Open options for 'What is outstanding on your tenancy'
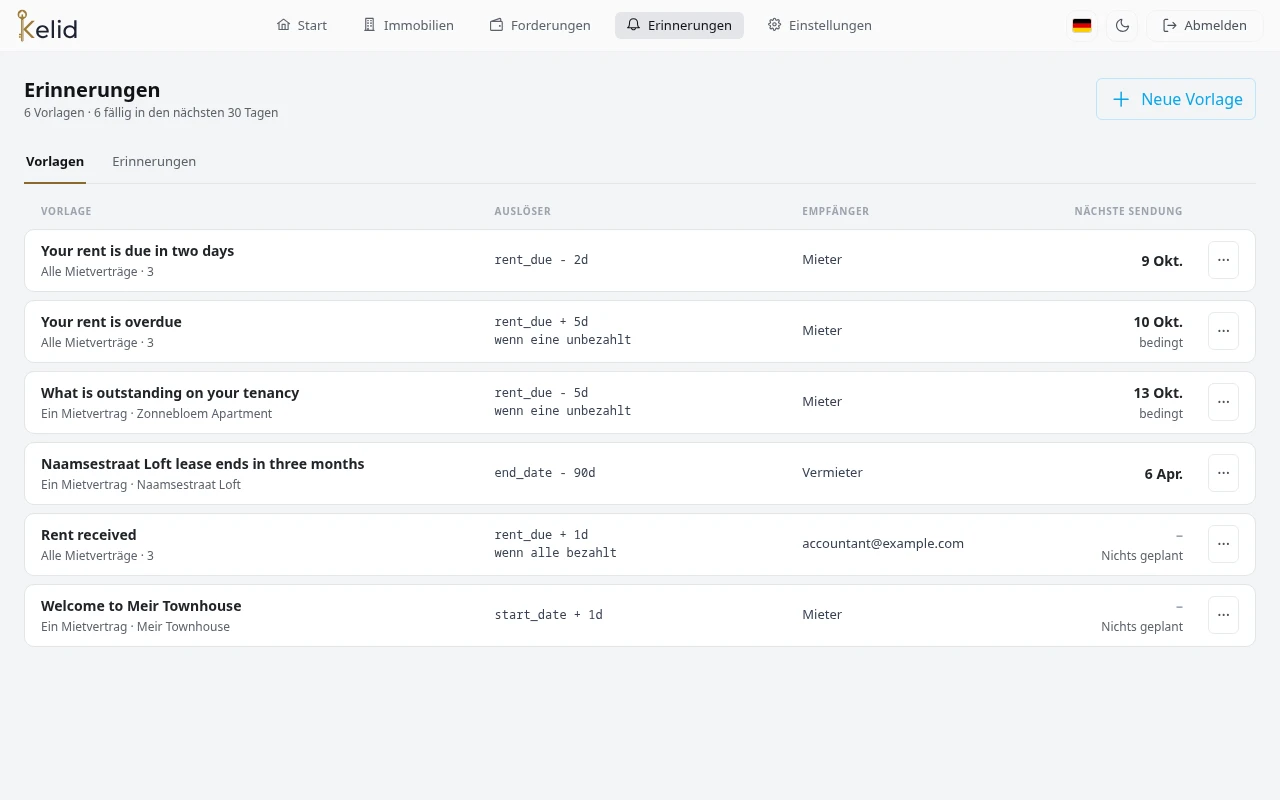Screen dimensions: 1280x800 pyautogui.click(x=1223, y=402)
